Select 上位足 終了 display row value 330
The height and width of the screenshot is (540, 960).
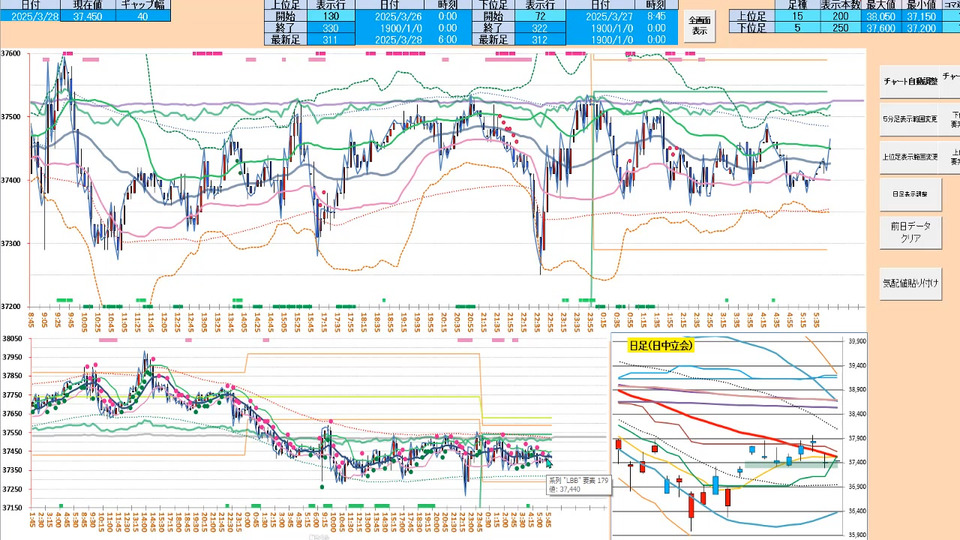tap(331, 28)
